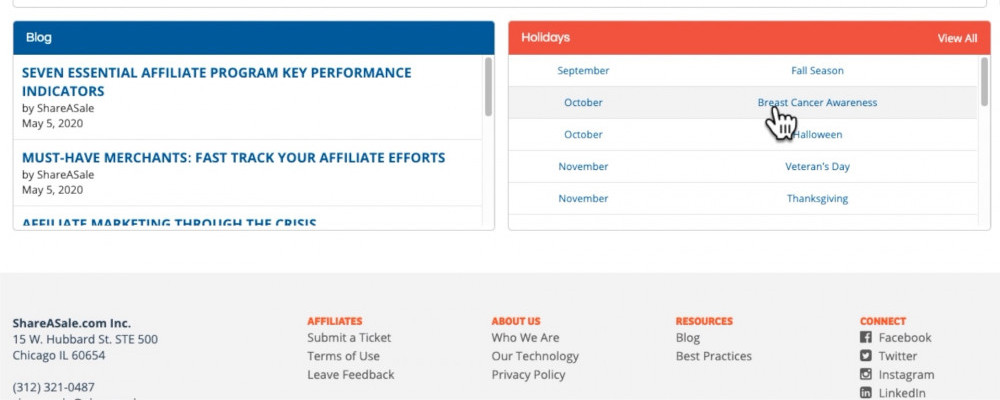1000x400 pixels.
Task: Open Terms of Use footer link
Action: (343, 356)
